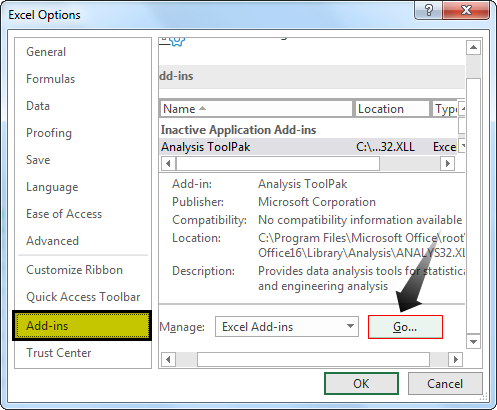This screenshot has width=497, height=410.
Task: Go to the Proofing category
Action: click(49, 133)
